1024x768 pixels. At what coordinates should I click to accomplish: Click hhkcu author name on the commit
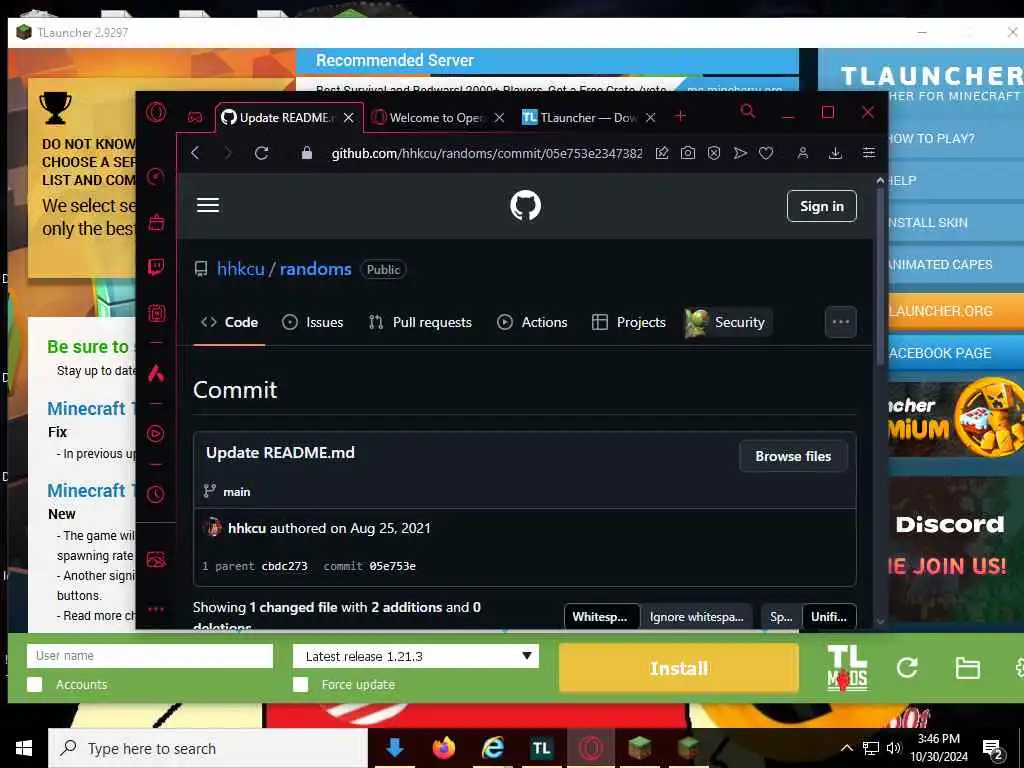coord(247,528)
